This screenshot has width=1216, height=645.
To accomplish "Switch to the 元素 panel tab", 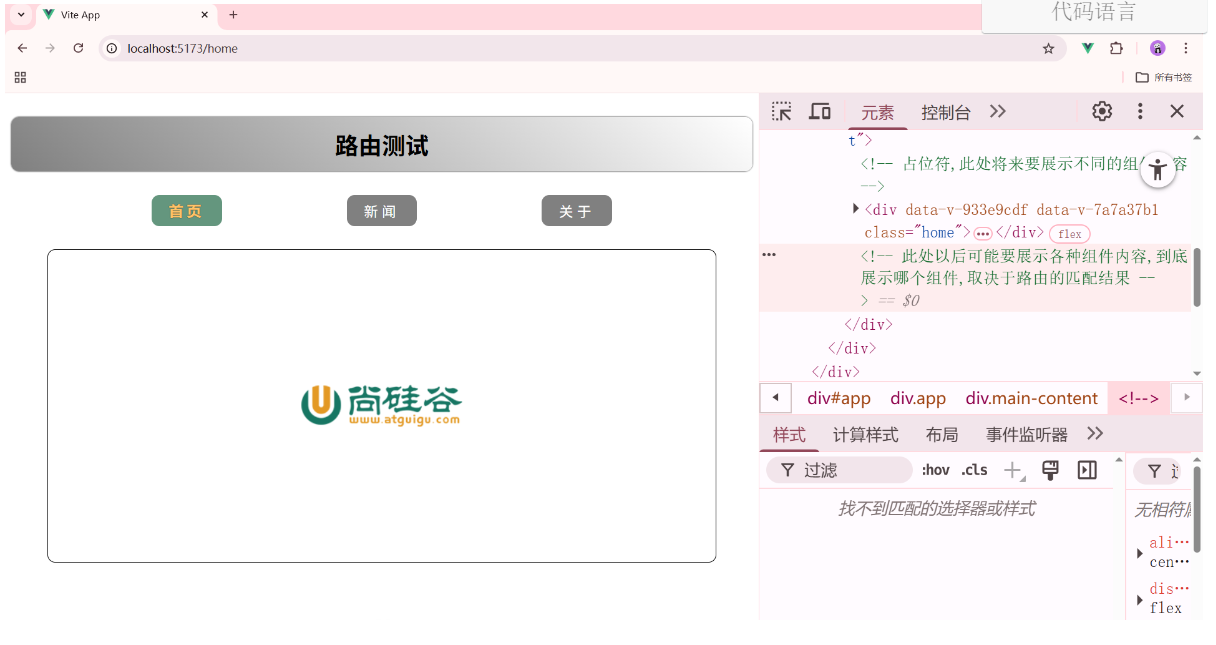I will click(x=878, y=112).
